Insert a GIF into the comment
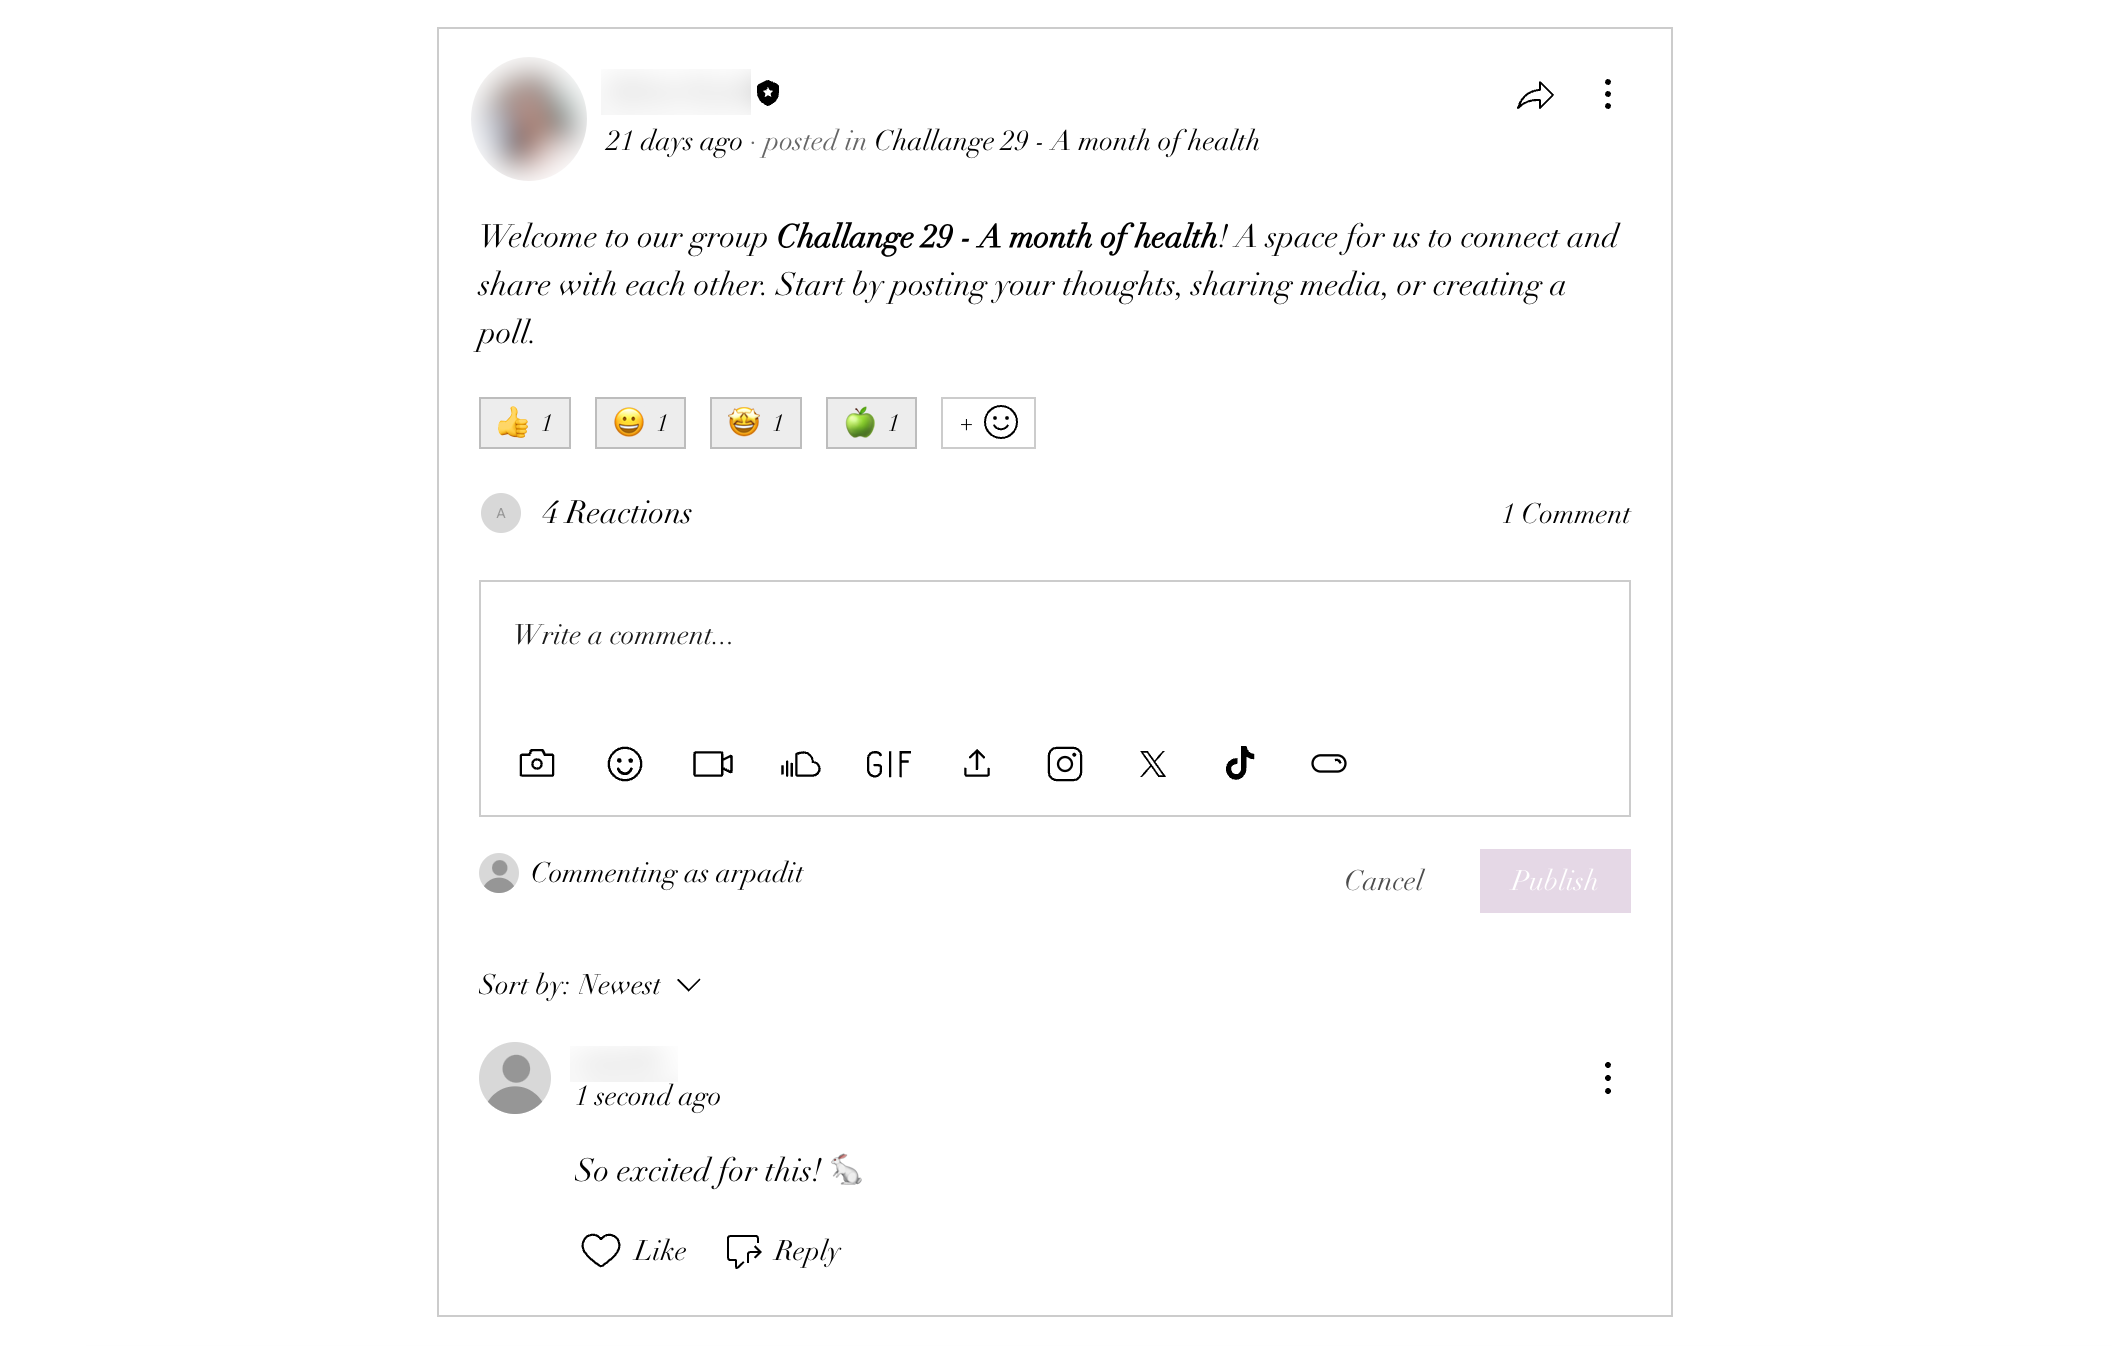Image resolution: width=2112 pixels, height=1346 pixels. tap(888, 762)
